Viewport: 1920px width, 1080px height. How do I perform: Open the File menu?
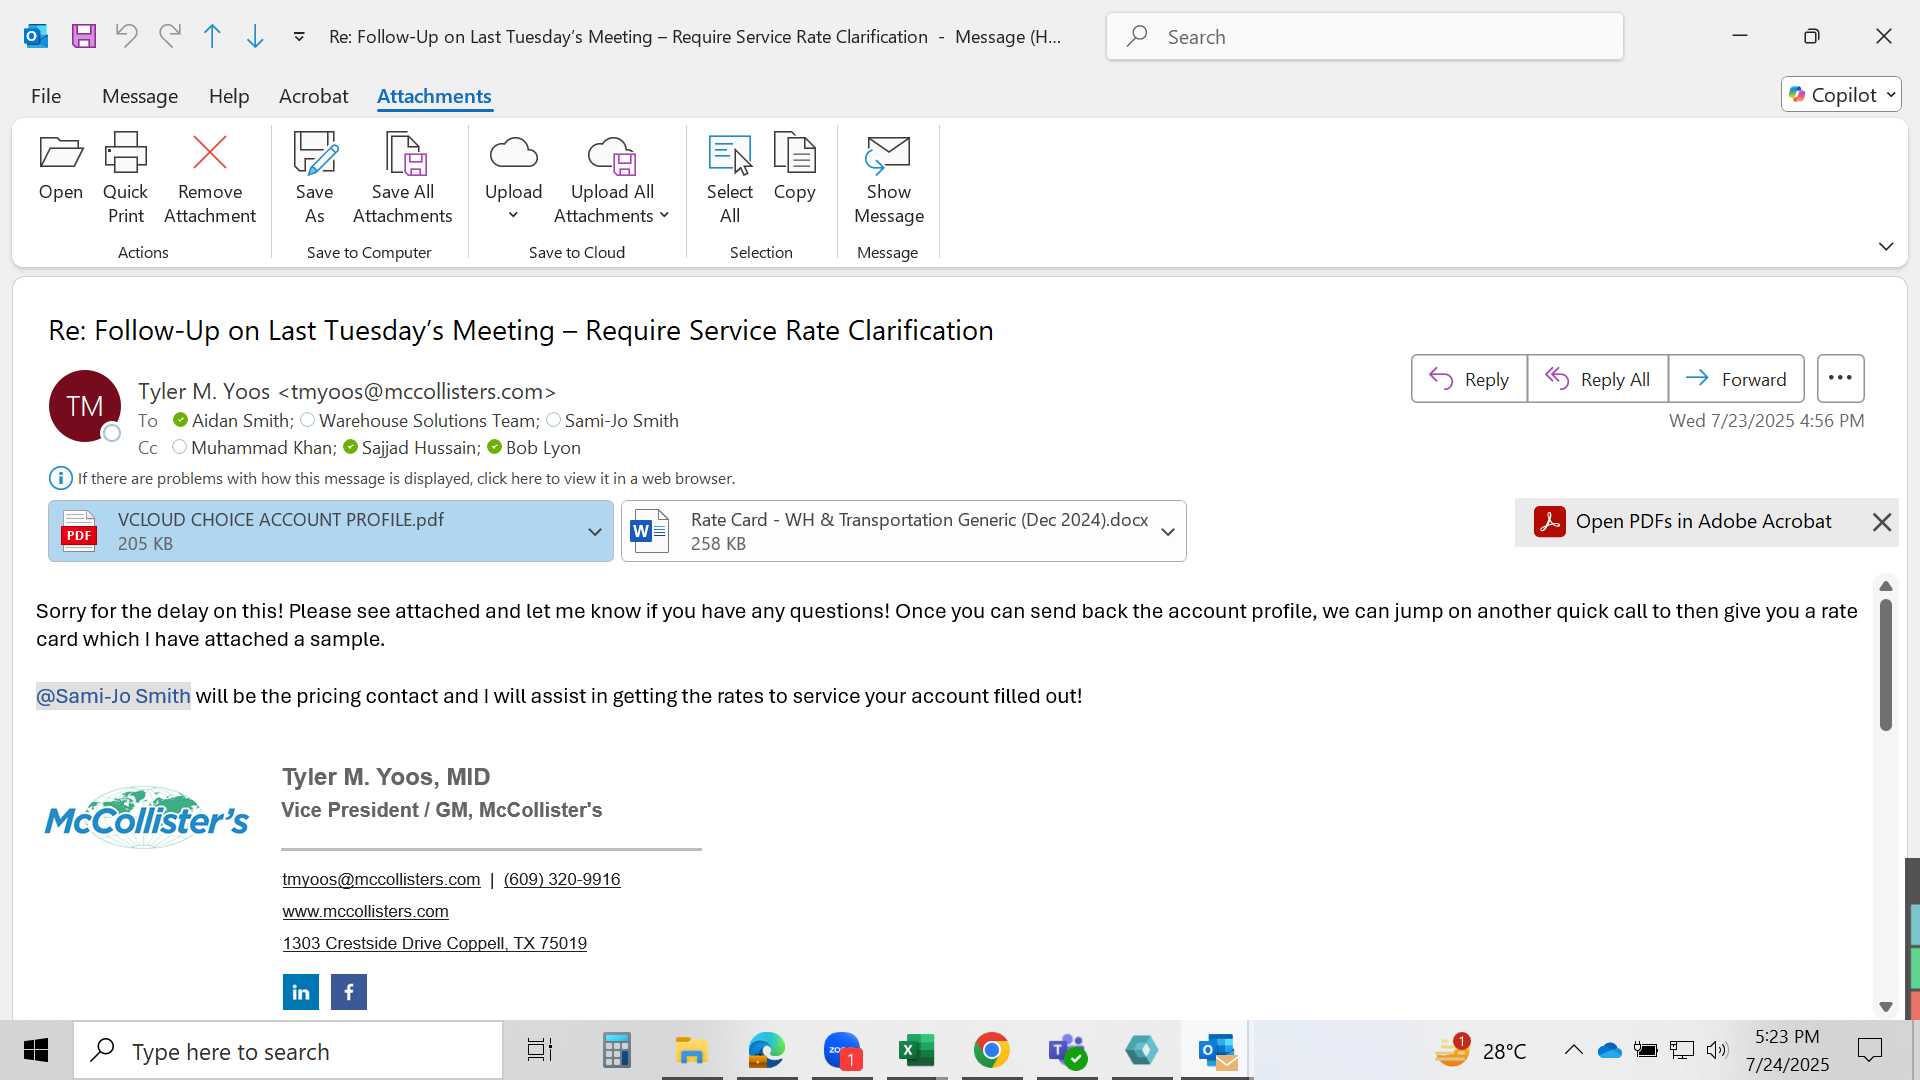pos(46,96)
